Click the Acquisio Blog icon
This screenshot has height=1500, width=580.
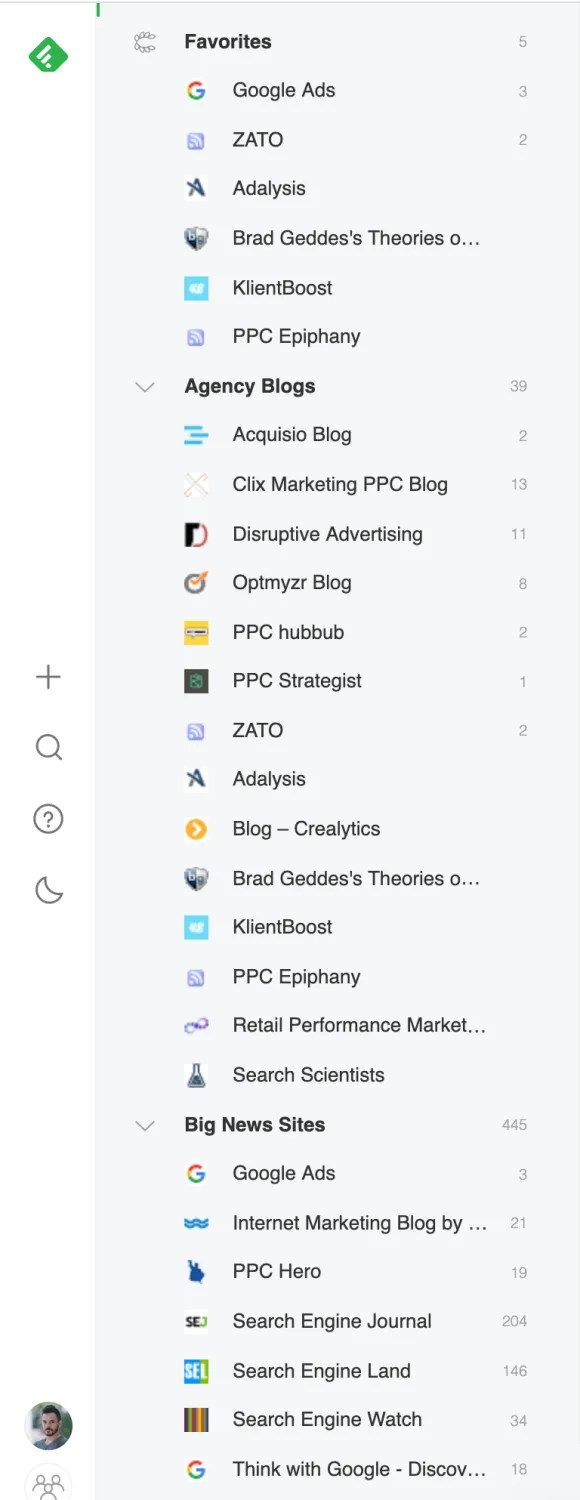point(196,435)
